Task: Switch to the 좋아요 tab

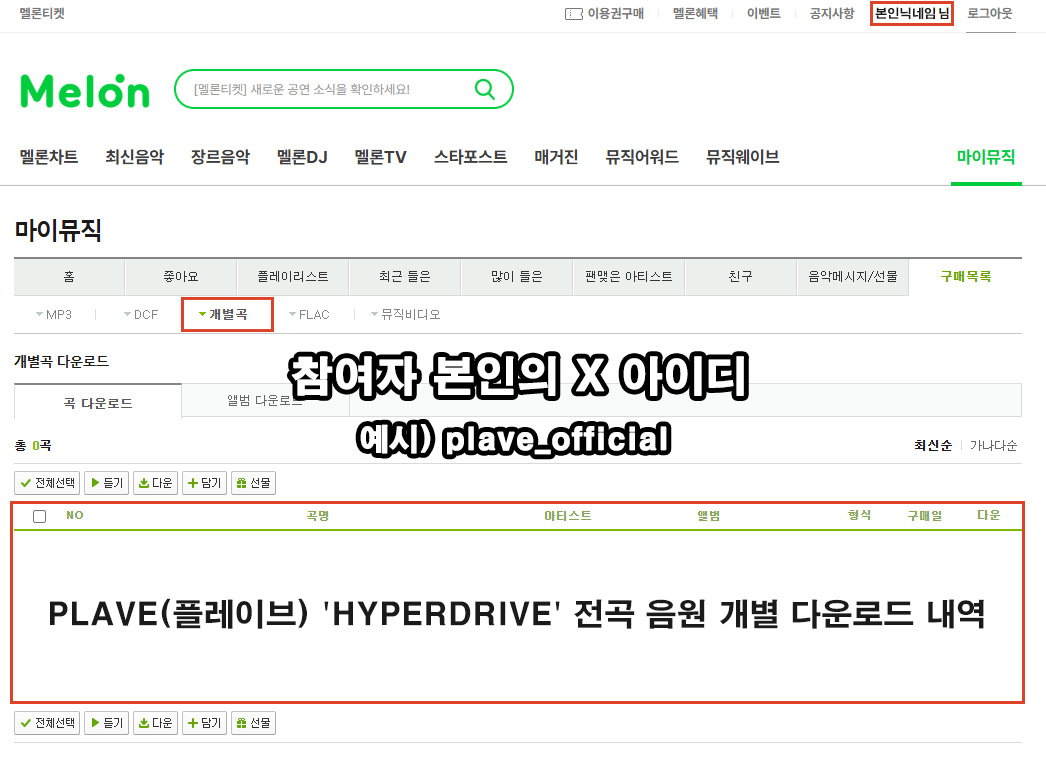Action: pyautogui.click(x=181, y=277)
